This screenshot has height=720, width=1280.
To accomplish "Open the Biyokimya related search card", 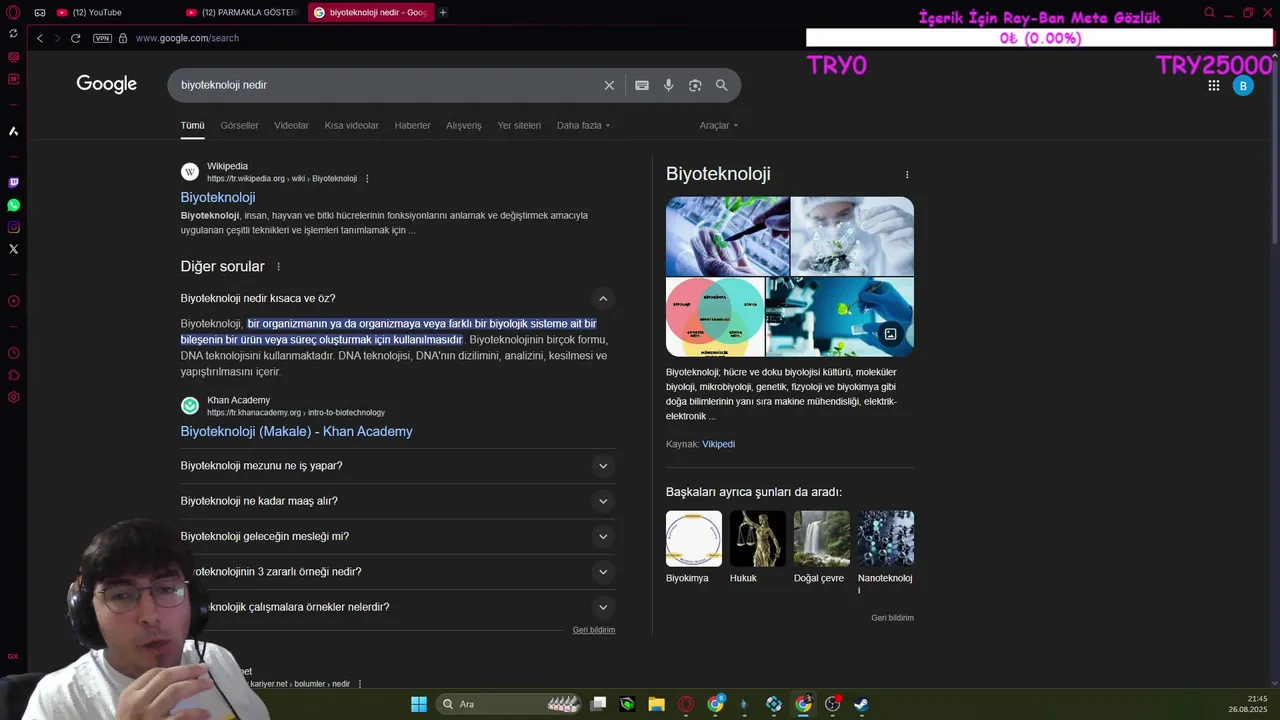I will coord(694,548).
